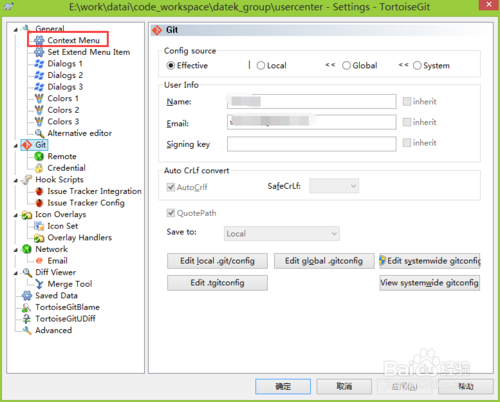Click the Overlay Handlers icon

coord(39,238)
